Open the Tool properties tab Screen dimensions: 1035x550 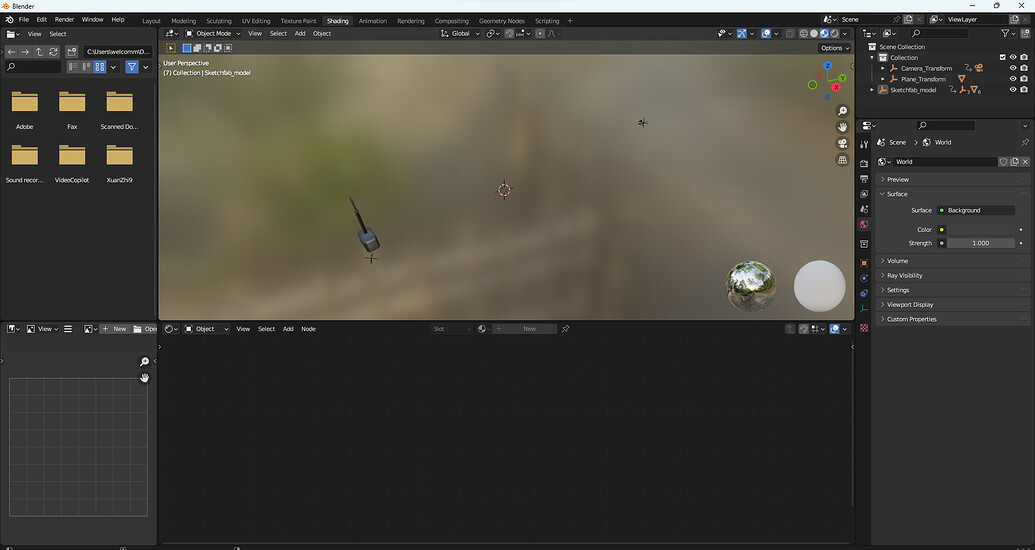(x=864, y=144)
